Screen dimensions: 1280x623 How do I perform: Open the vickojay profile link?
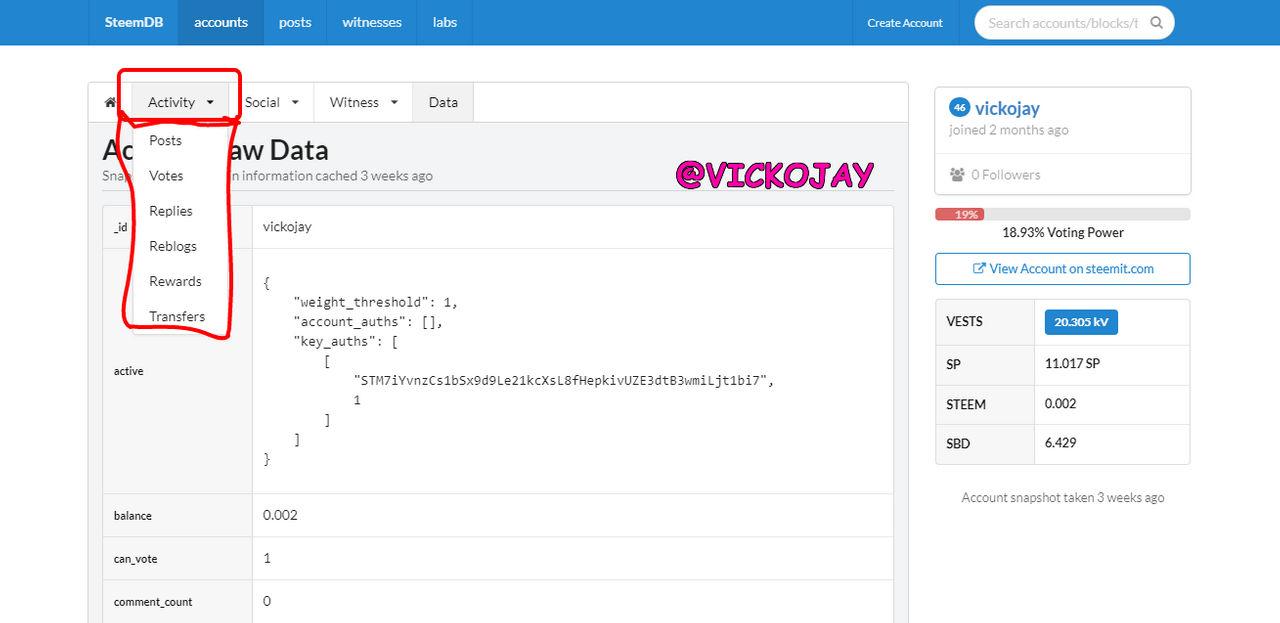tap(1007, 108)
